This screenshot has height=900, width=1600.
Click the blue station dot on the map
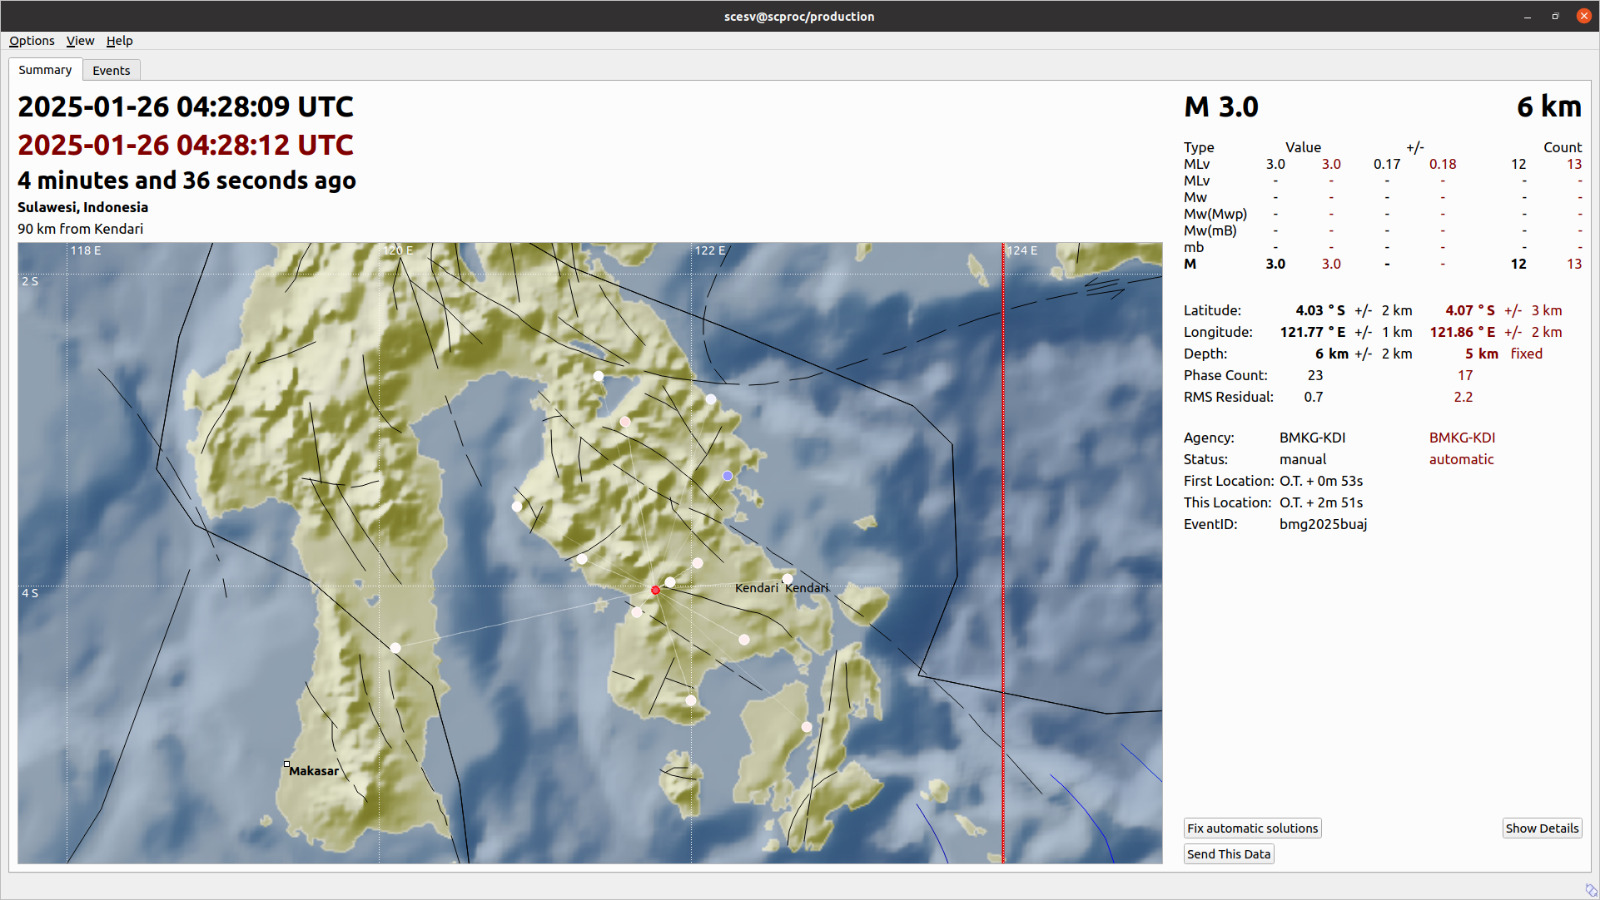727,476
